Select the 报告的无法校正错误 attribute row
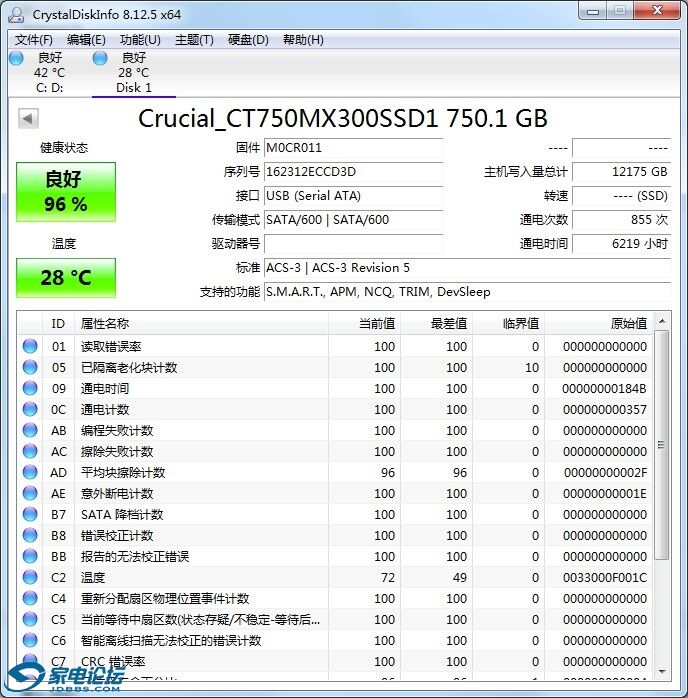 (335, 556)
